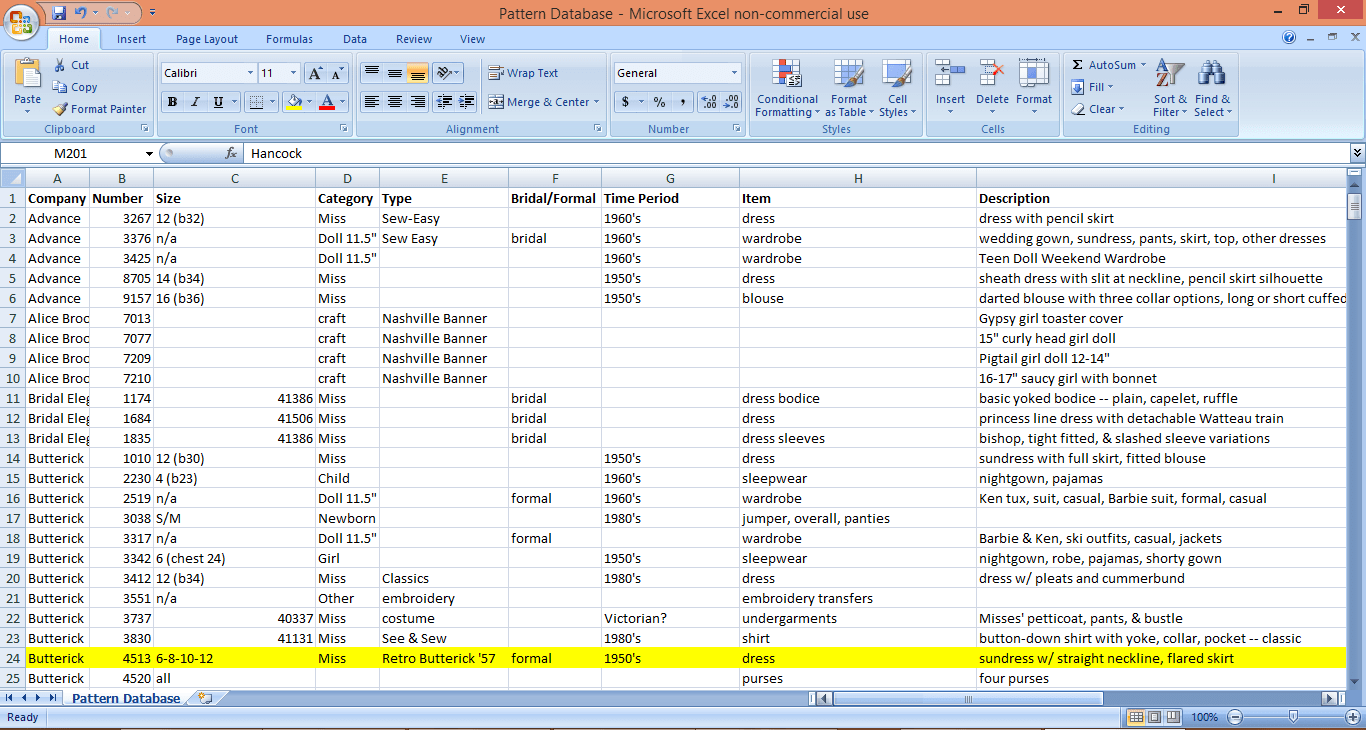Screen dimensions: 1366x730
Task: Apply Percent Style
Action: tap(659, 102)
